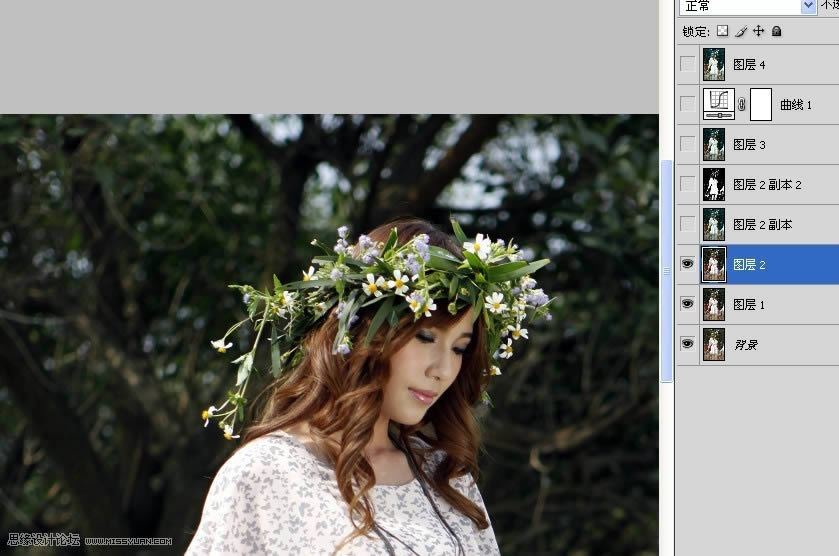The image size is (839, 556).
Task: Select the white layer mask of 曲线 1
Action: [x=761, y=104]
